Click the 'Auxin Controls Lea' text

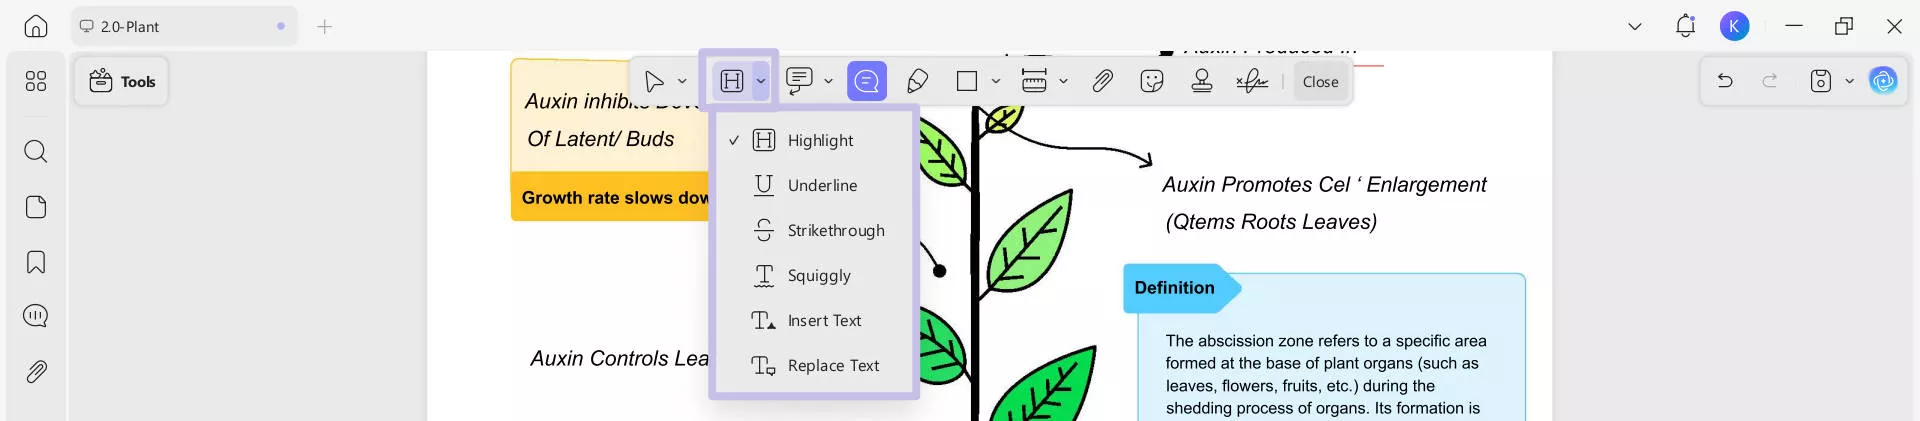click(619, 359)
